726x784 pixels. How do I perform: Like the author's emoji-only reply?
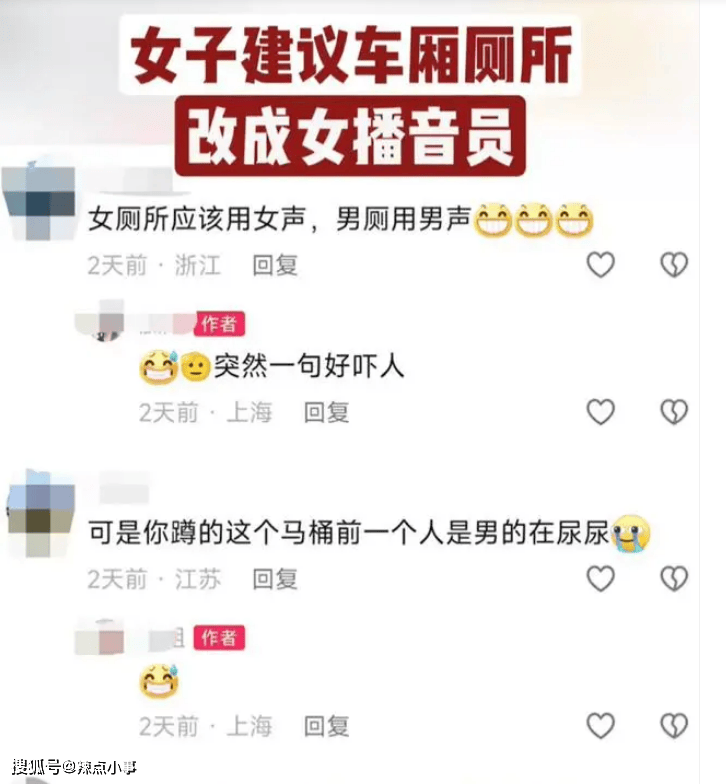pyautogui.click(x=600, y=726)
